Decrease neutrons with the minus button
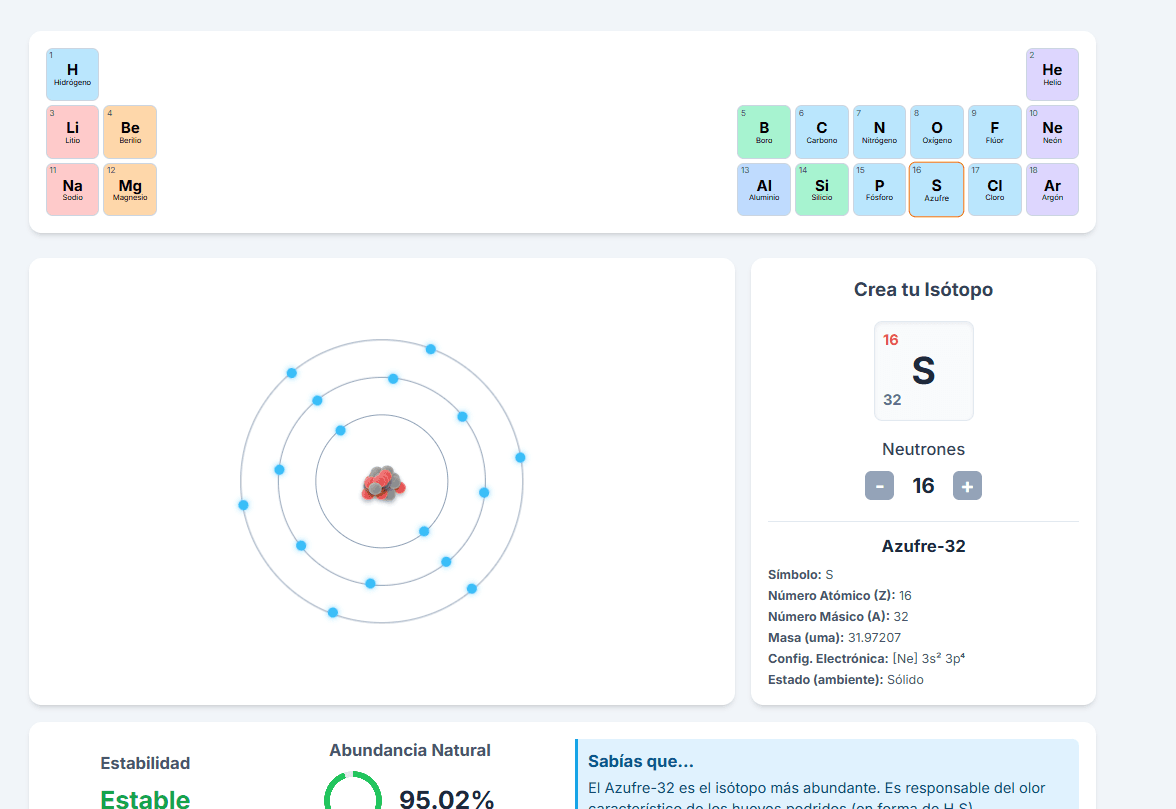The width and height of the screenshot is (1176, 809). point(879,486)
